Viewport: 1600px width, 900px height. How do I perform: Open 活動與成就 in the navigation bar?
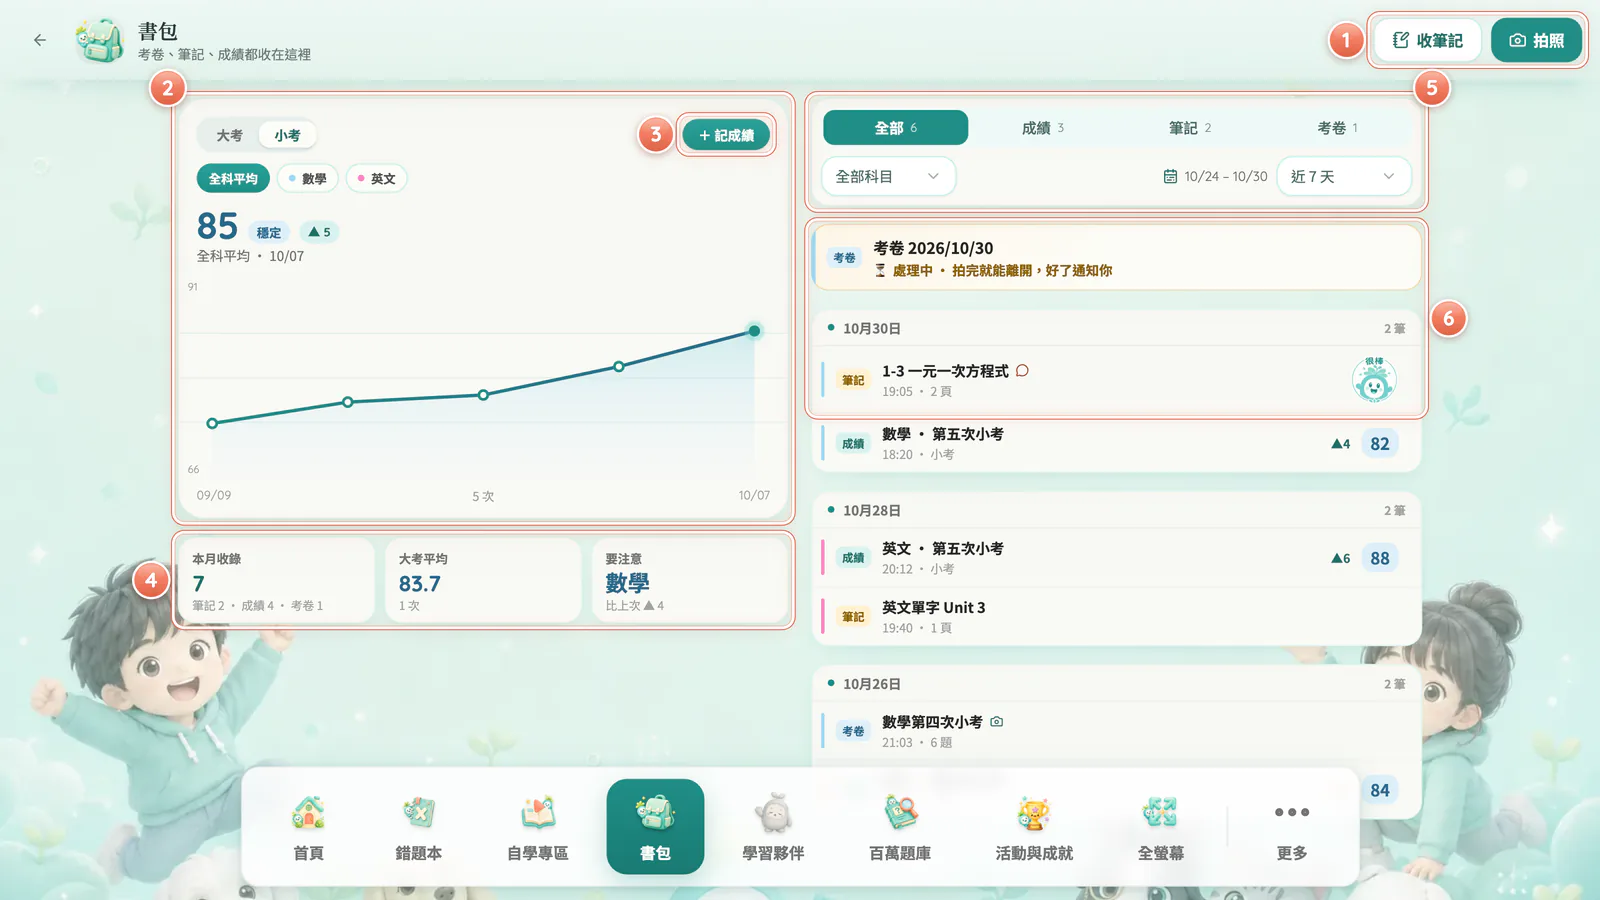pyautogui.click(x=1034, y=827)
